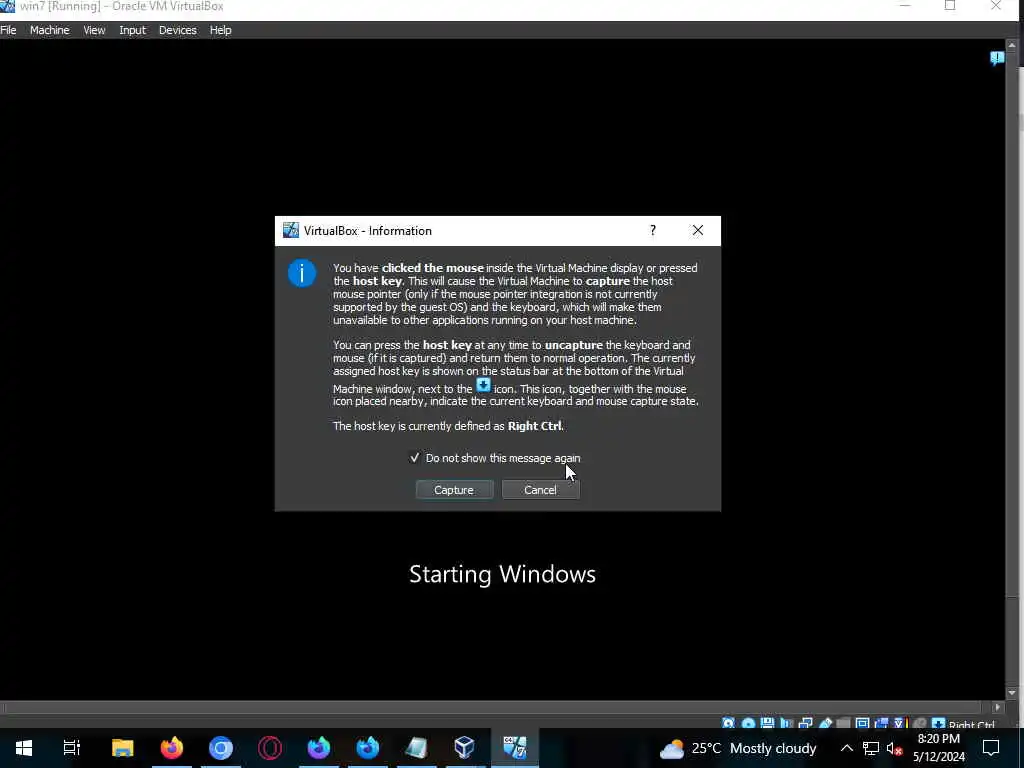Click the vertical scrollbar up arrow
This screenshot has height=768, width=1024.
(1012, 46)
